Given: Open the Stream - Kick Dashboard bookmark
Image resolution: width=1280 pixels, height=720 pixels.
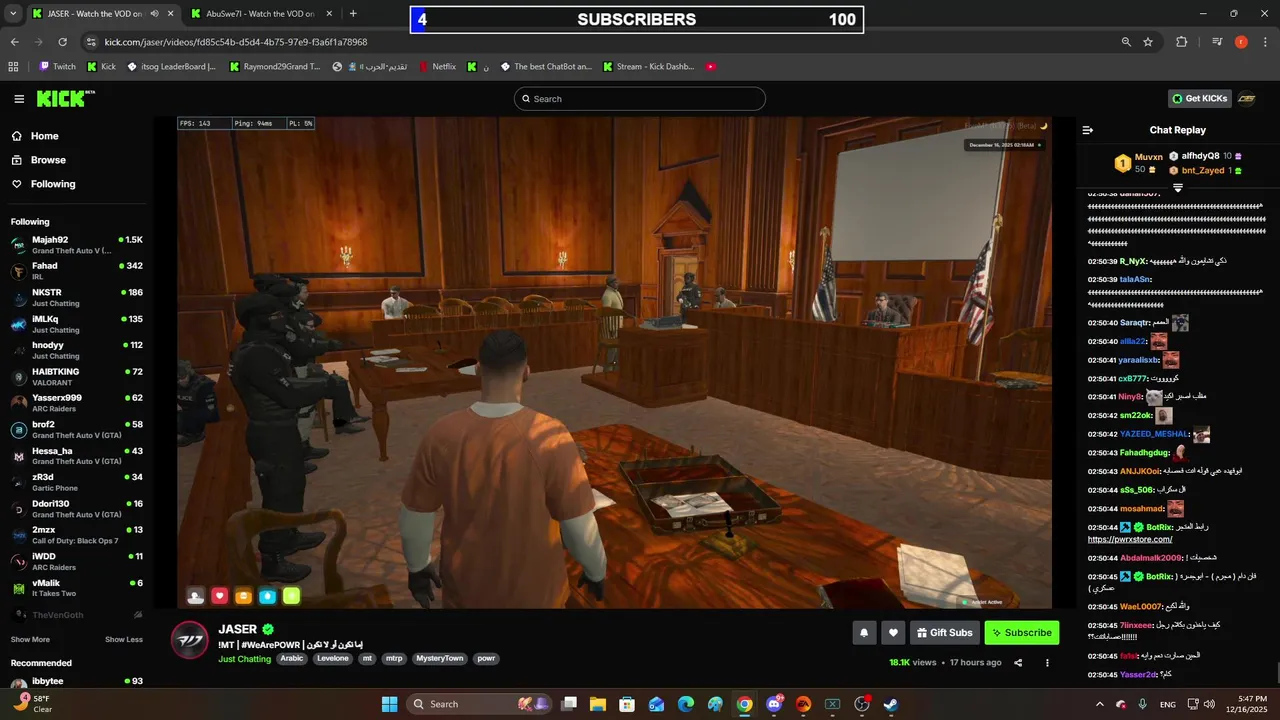Looking at the screenshot, I should tap(648, 67).
